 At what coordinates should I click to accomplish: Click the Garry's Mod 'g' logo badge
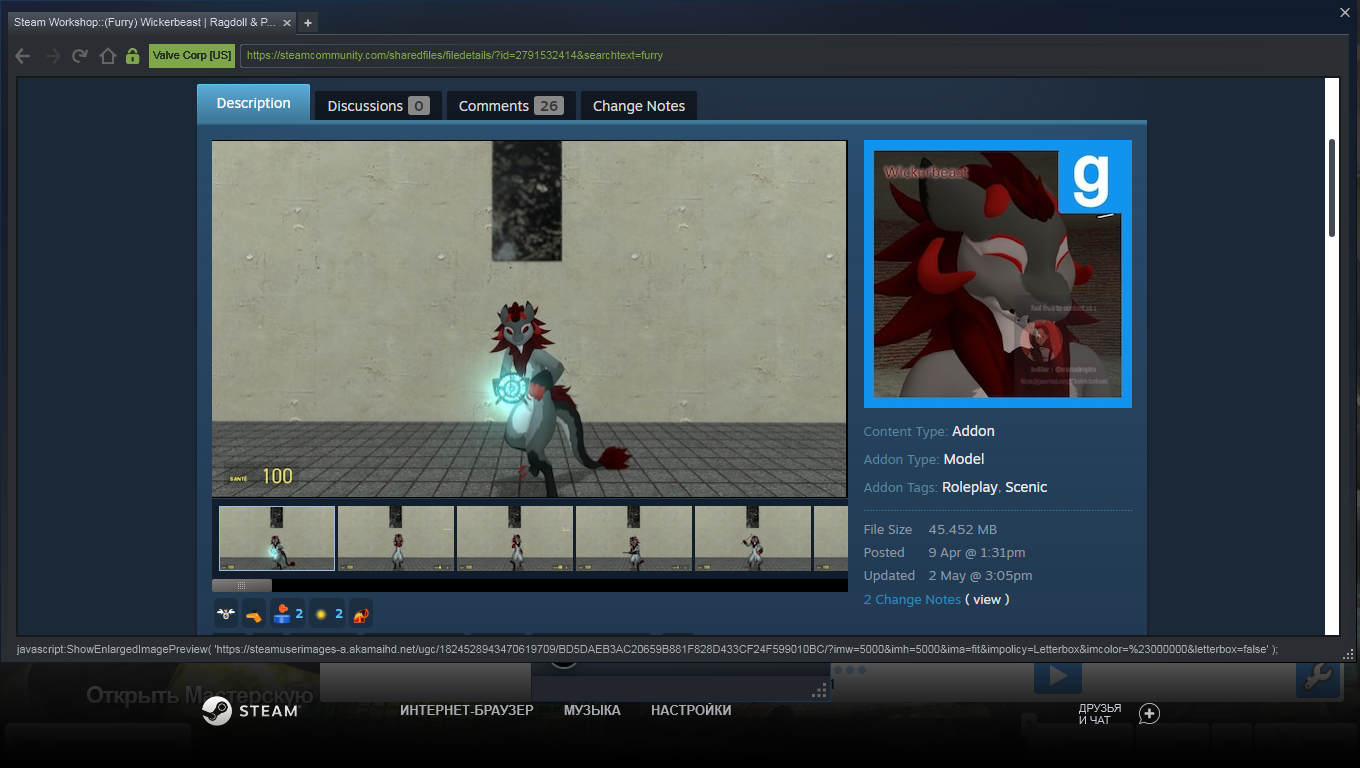pyautogui.click(x=1090, y=181)
